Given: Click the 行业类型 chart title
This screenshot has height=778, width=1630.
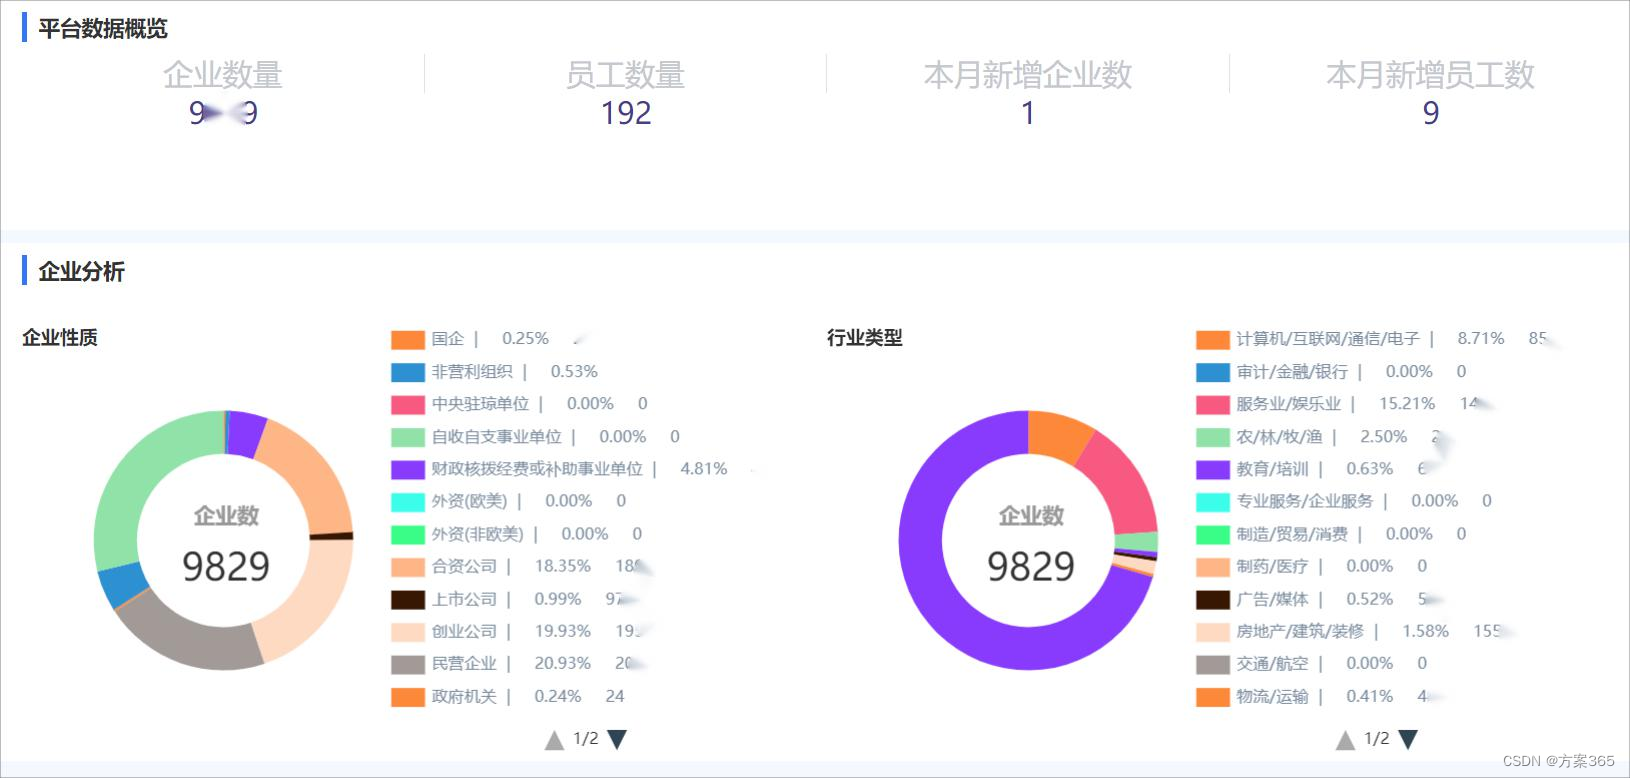Looking at the screenshot, I should tap(865, 338).
